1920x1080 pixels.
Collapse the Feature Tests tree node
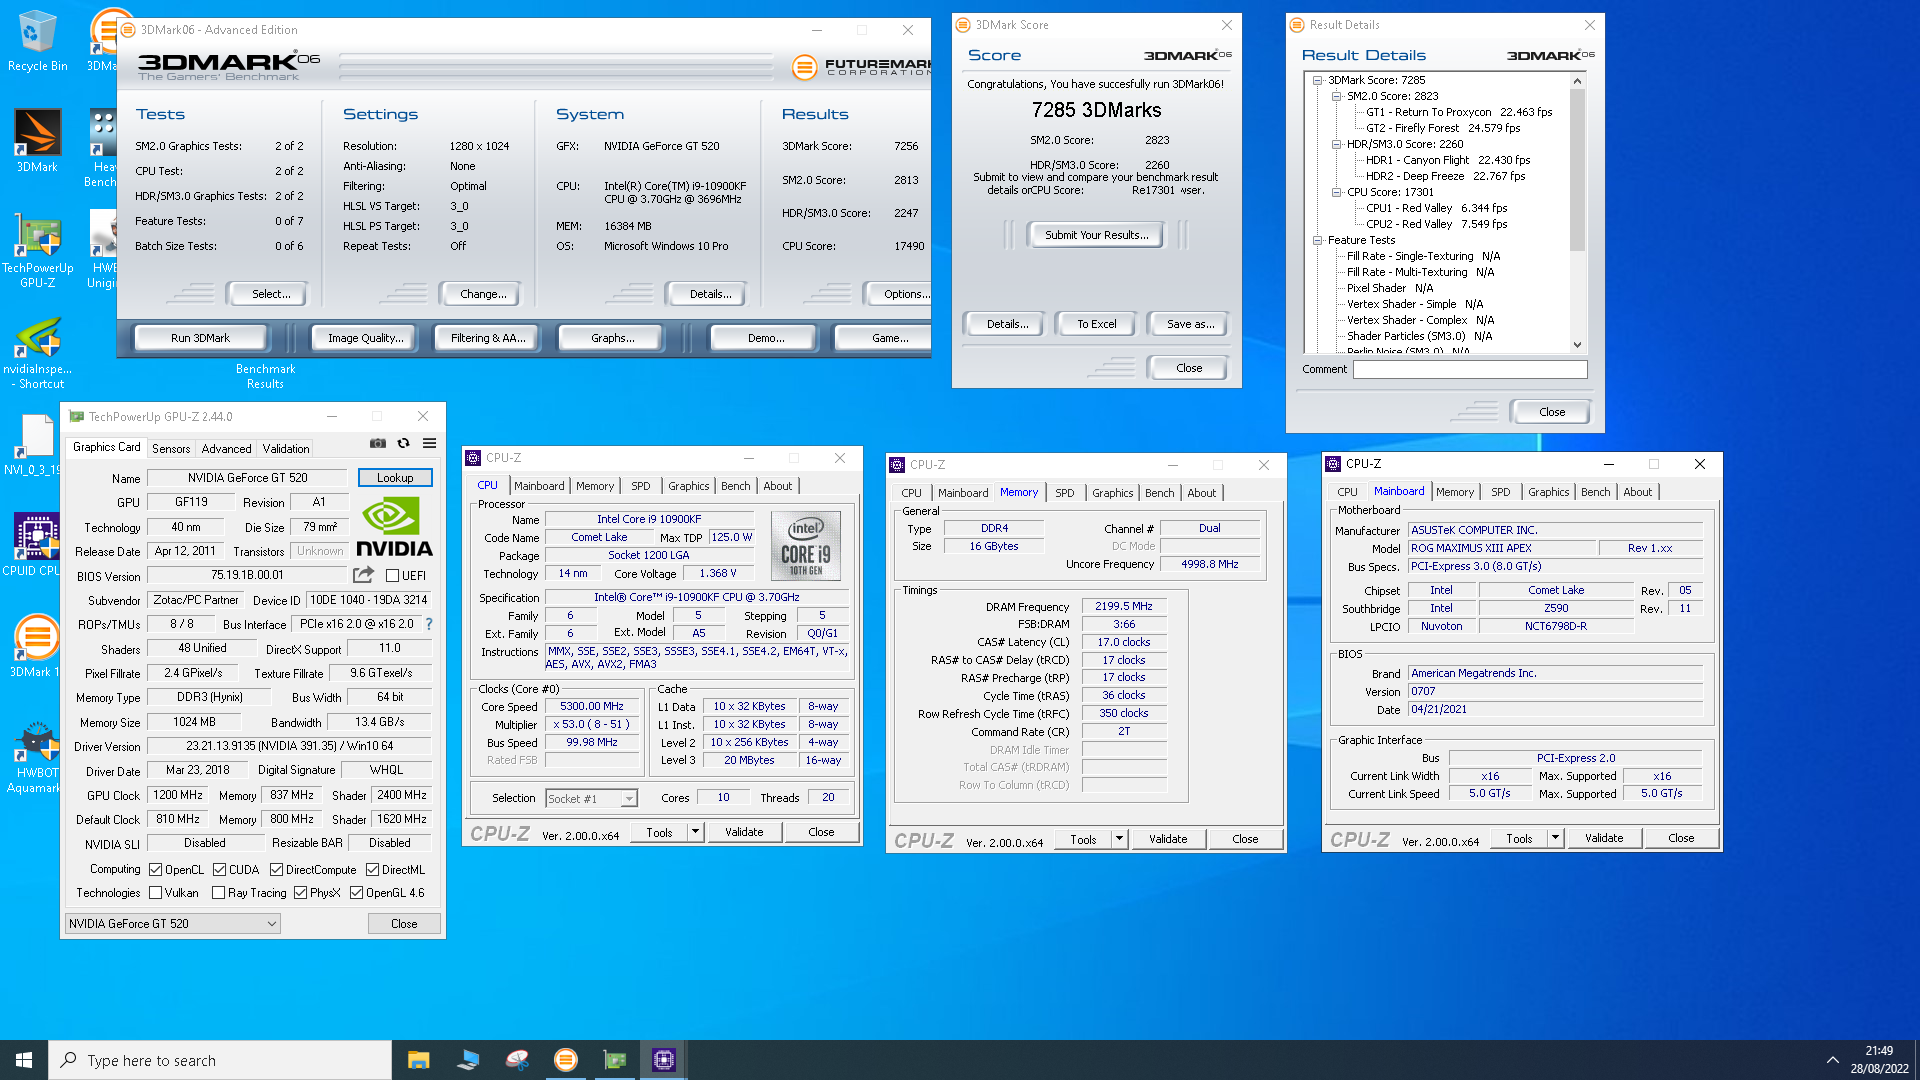pyautogui.click(x=1318, y=240)
